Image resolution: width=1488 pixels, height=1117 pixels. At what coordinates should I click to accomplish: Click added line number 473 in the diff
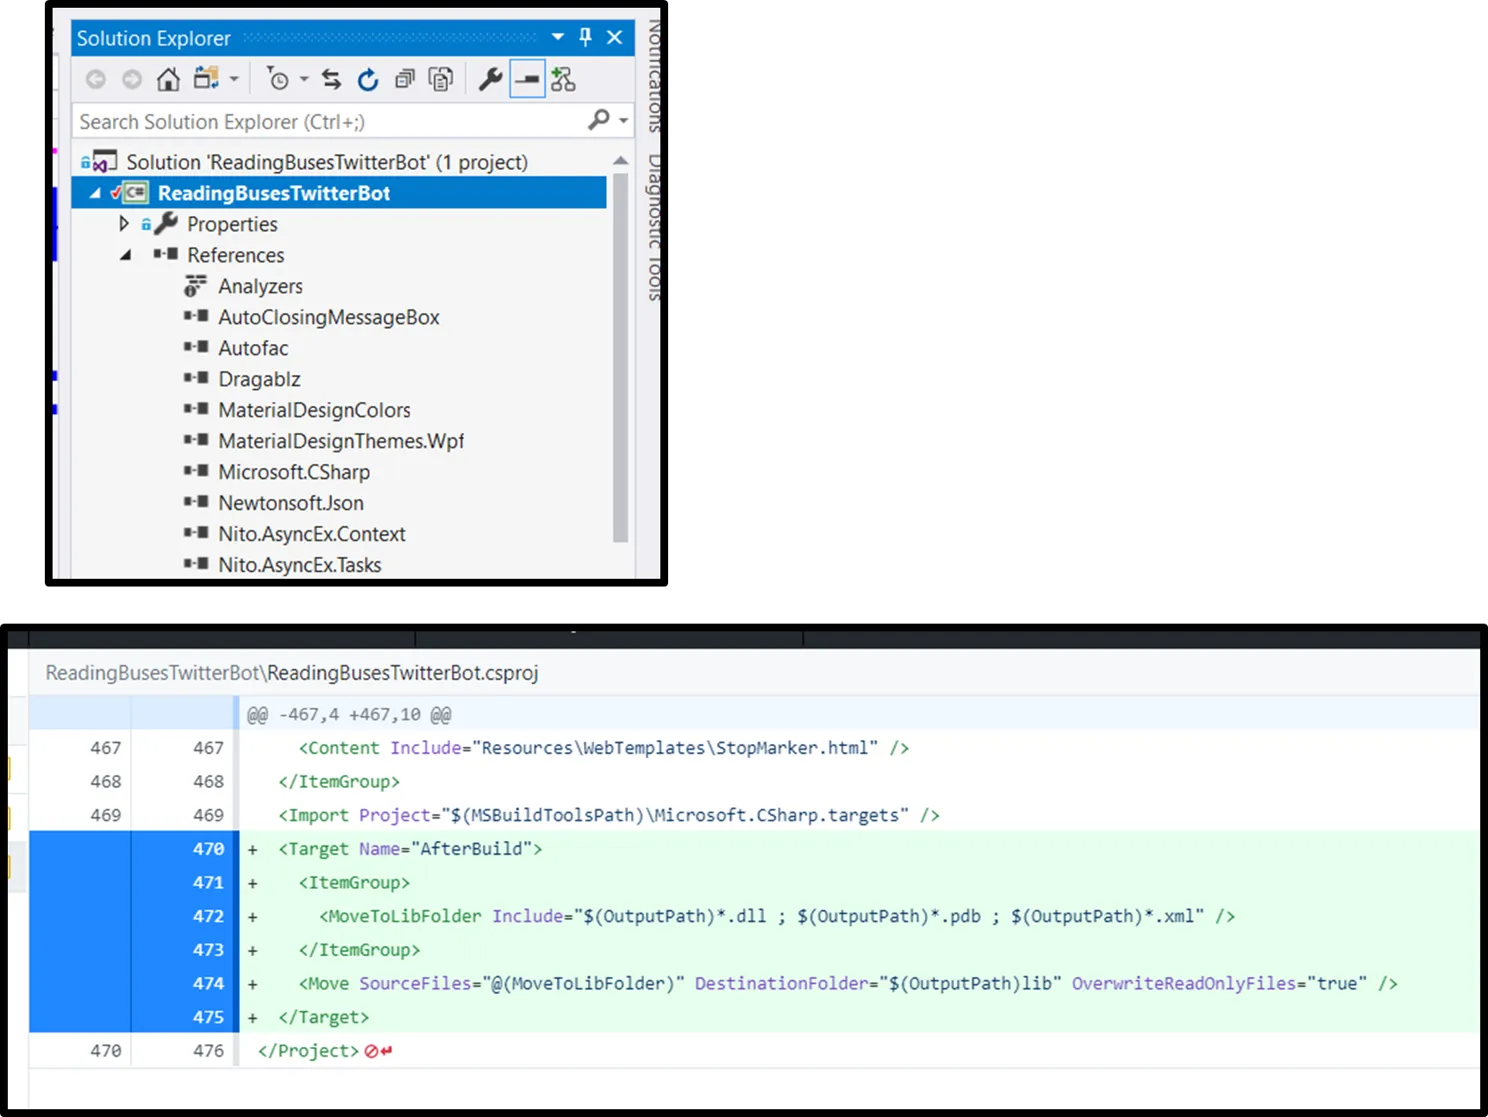(208, 950)
